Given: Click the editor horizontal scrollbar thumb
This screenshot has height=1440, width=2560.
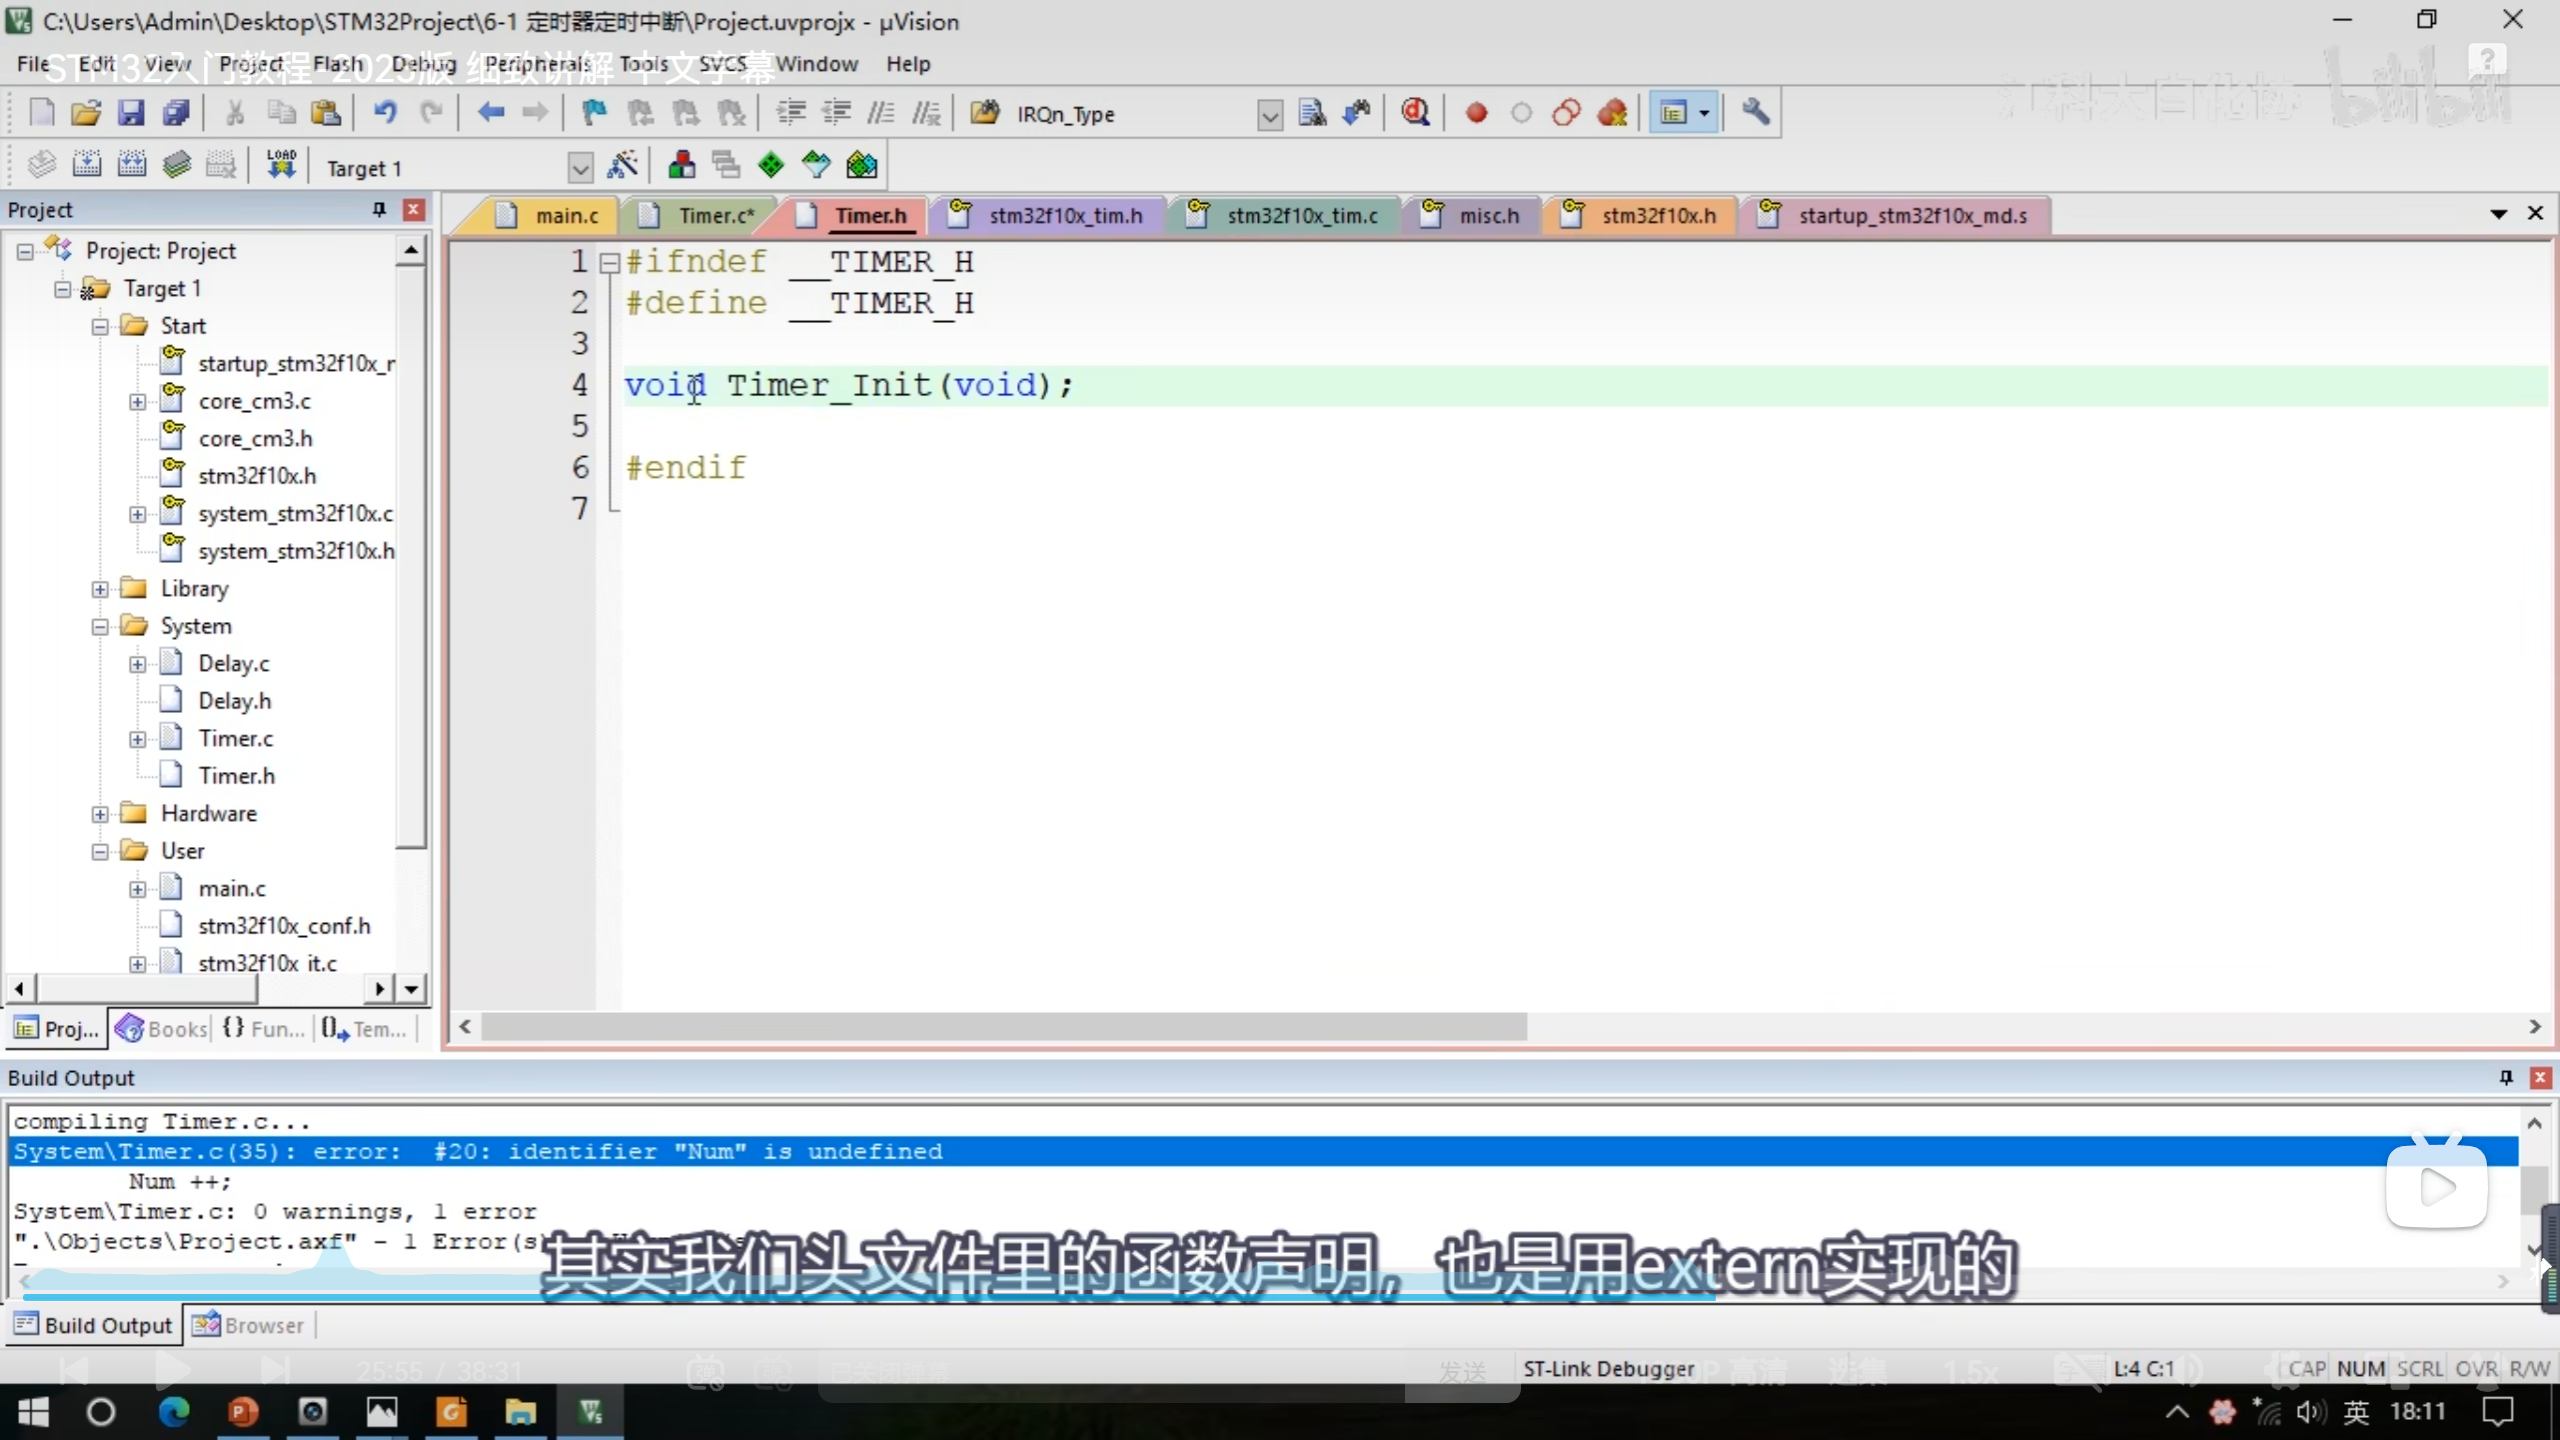Looking at the screenshot, I should [x=1003, y=1027].
